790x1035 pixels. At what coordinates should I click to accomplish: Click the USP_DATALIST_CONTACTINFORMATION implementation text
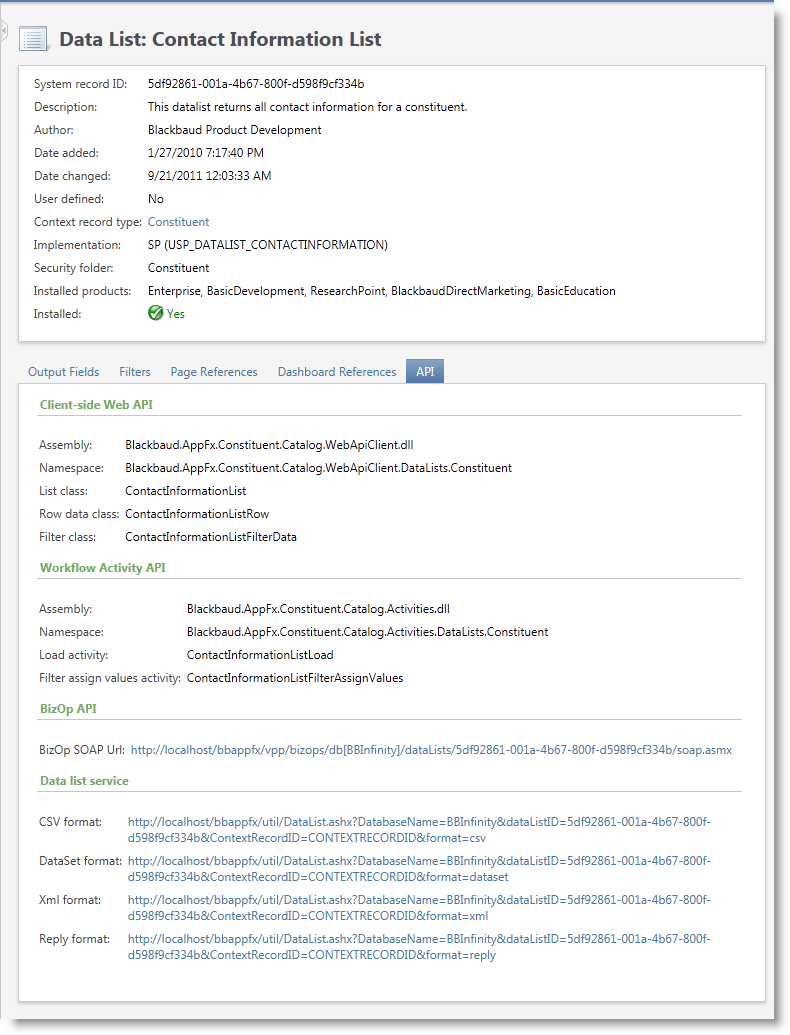pos(267,245)
